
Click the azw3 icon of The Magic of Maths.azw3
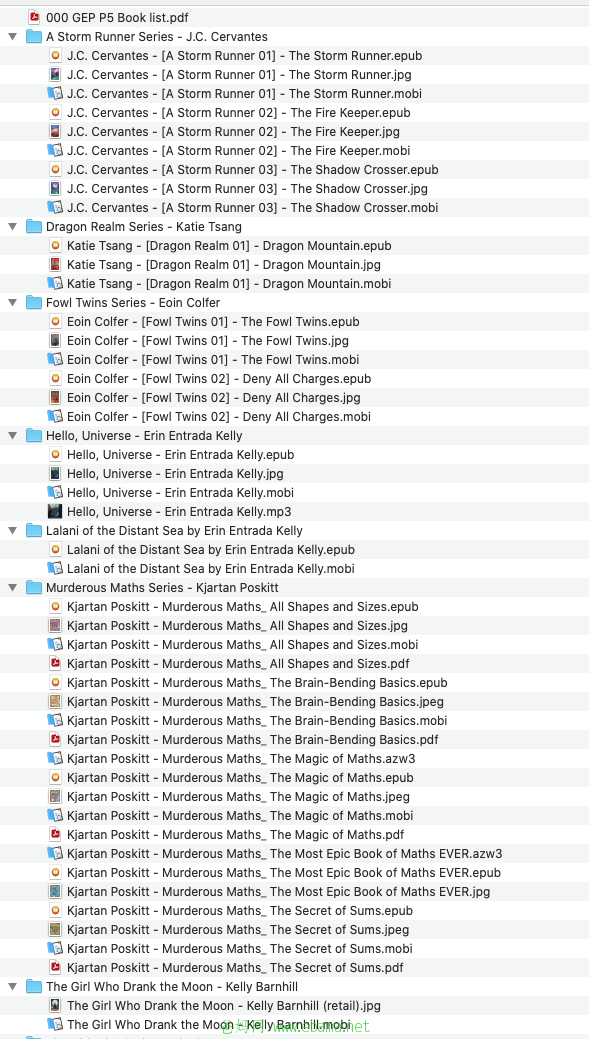point(55,759)
